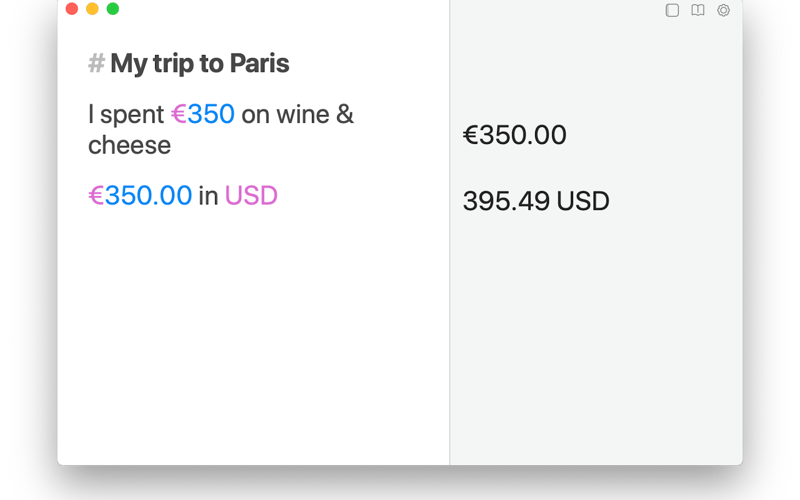Viewport: 800px width, 500px height.
Task: Close the window with the red button
Action: 72,9
